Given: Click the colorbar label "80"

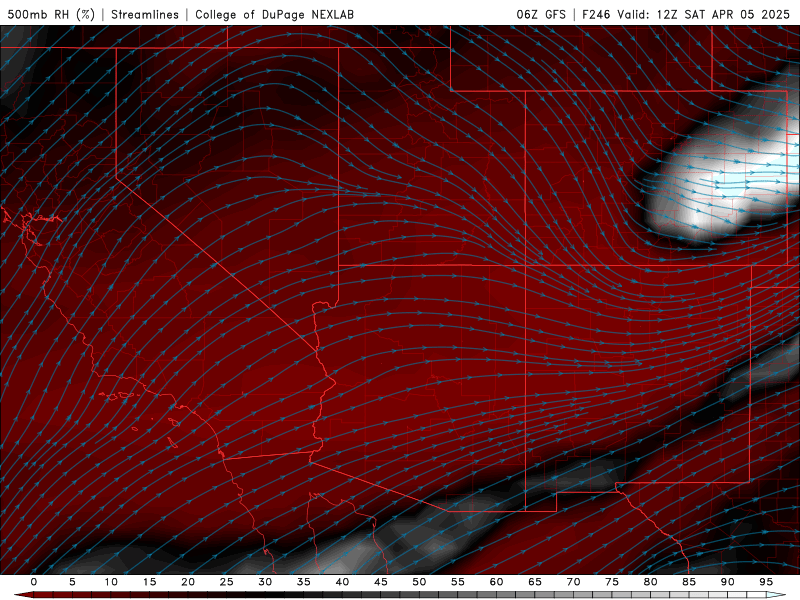Looking at the screenshot, I should point(650,582).
